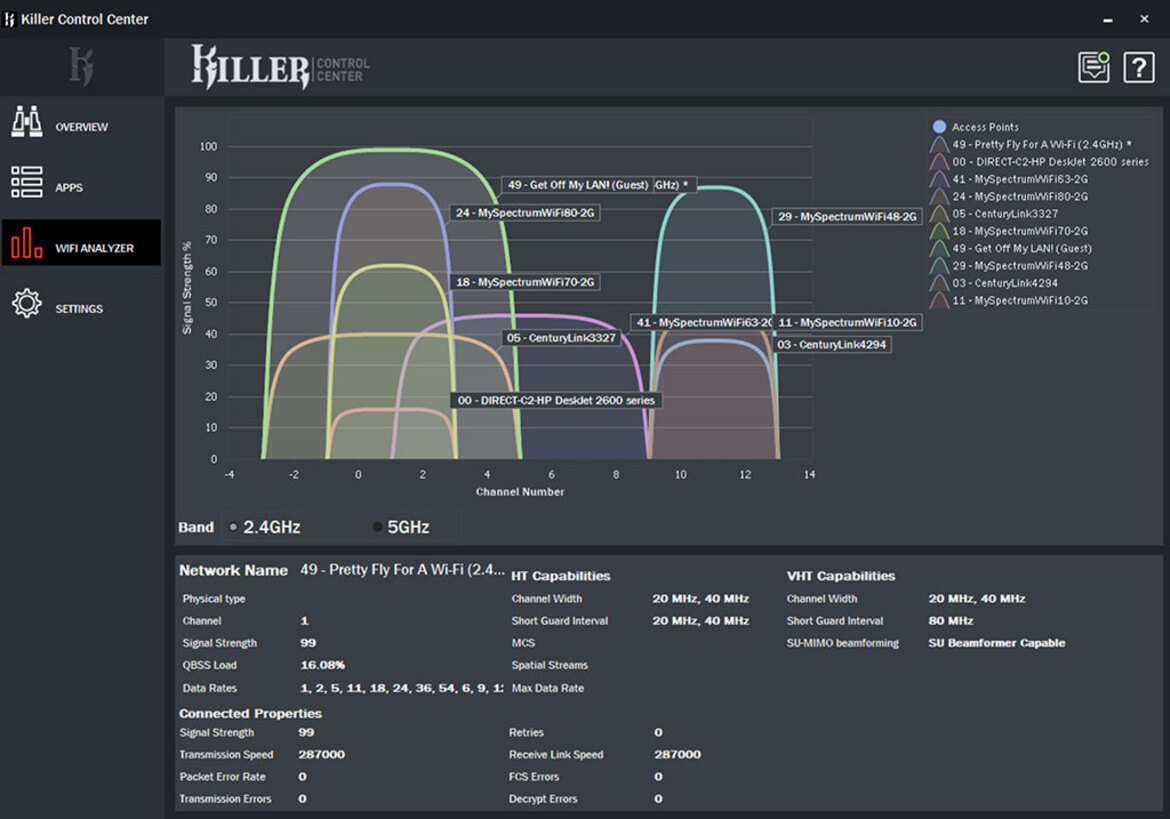Select chart label 05 - CenturyLink3327
This screenshot has width=1170, height=819.
[x=561, y=338]
